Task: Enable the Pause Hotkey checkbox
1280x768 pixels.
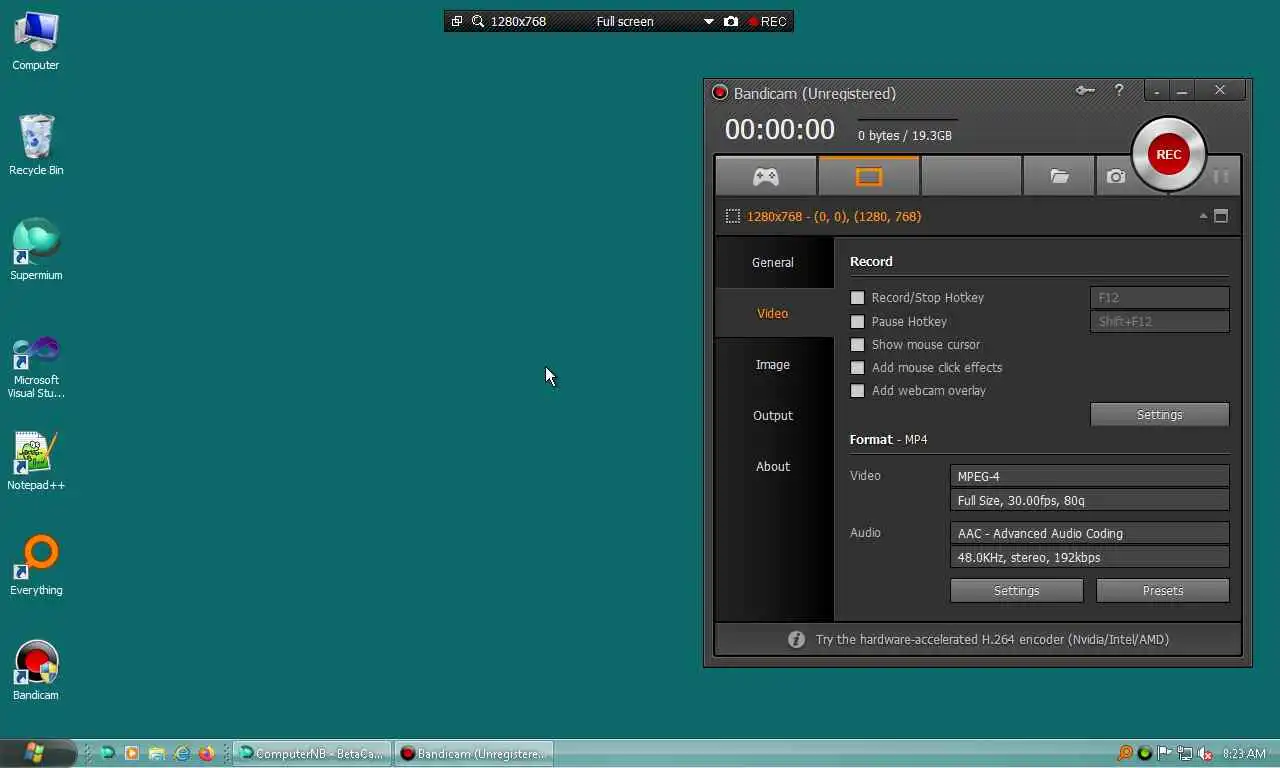Action: coord(857,321)
